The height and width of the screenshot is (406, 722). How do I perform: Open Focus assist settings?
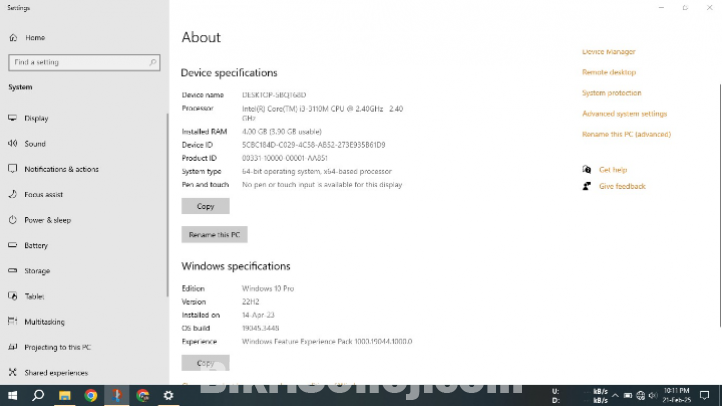(43, 194)
